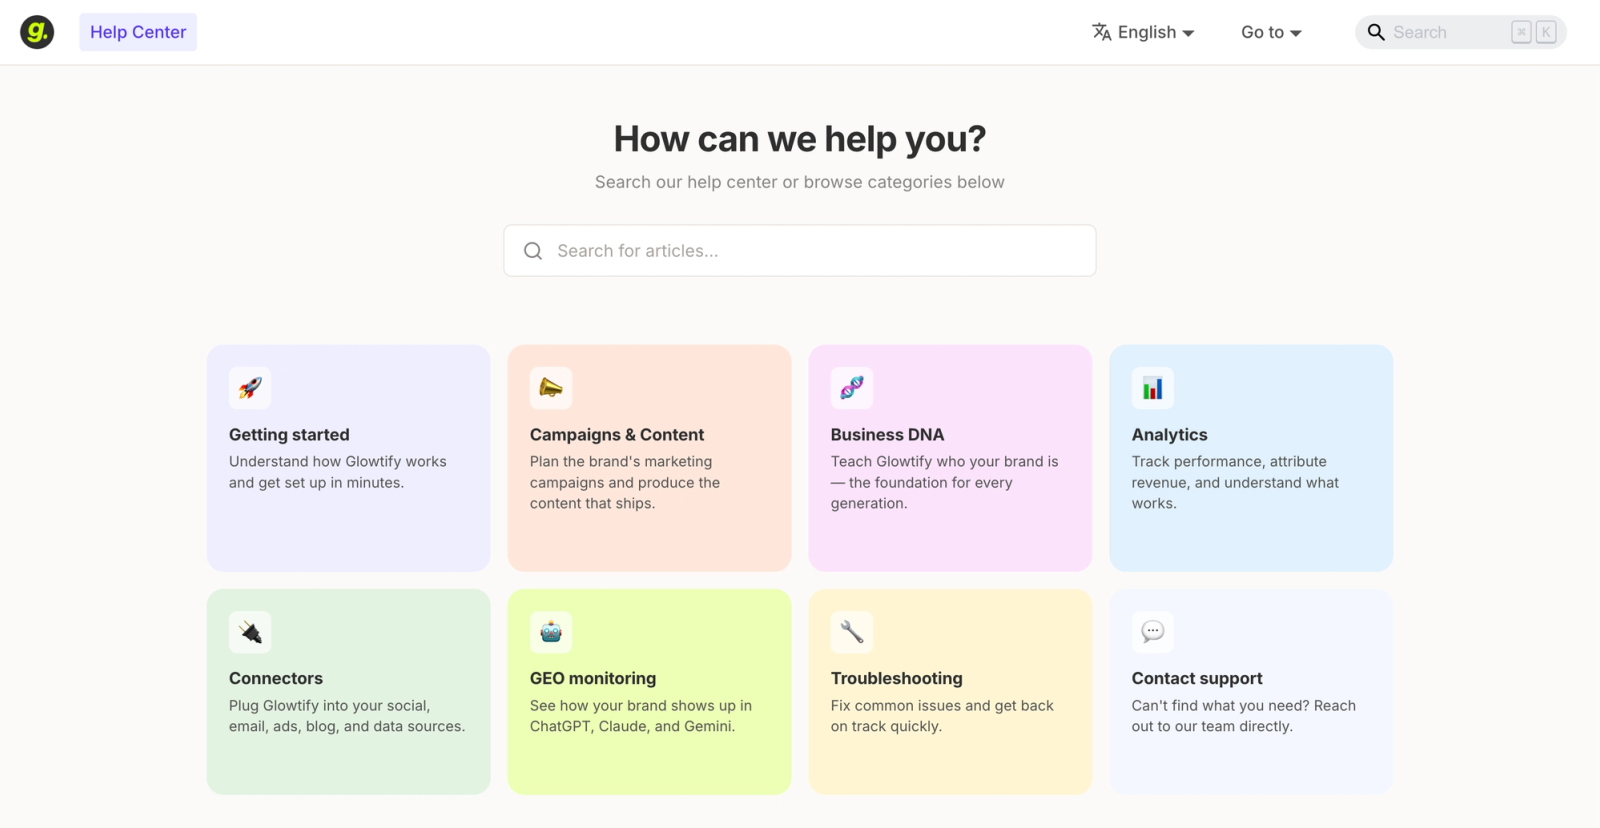Expand the English language dropdown

click(x=1143, y=32)
